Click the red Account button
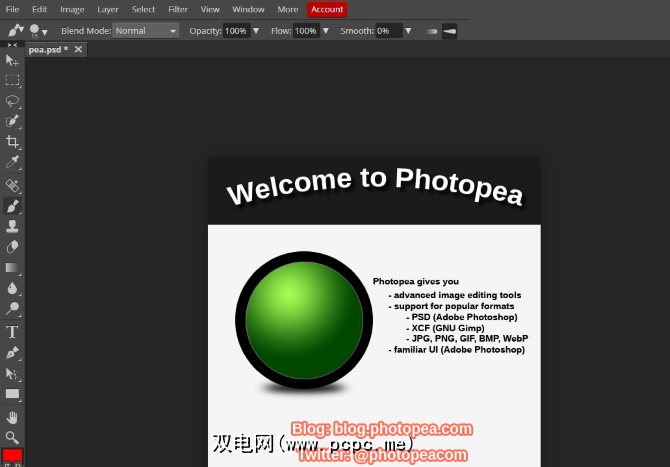Screen dimensions: 670x467 point(327,9)
